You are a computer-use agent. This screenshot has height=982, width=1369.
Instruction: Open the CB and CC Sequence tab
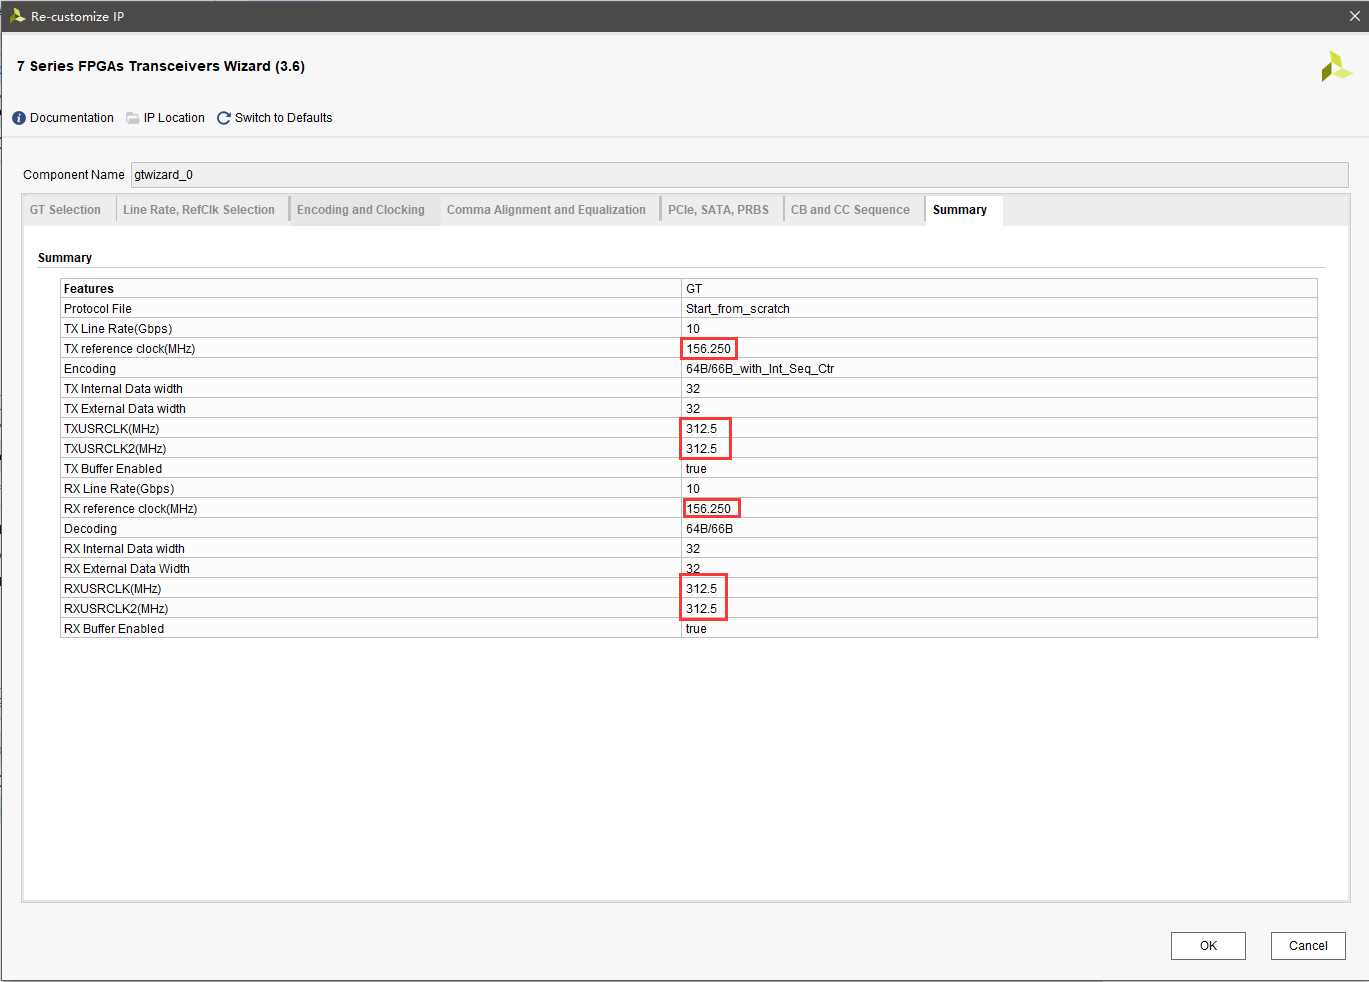(850, 210)
